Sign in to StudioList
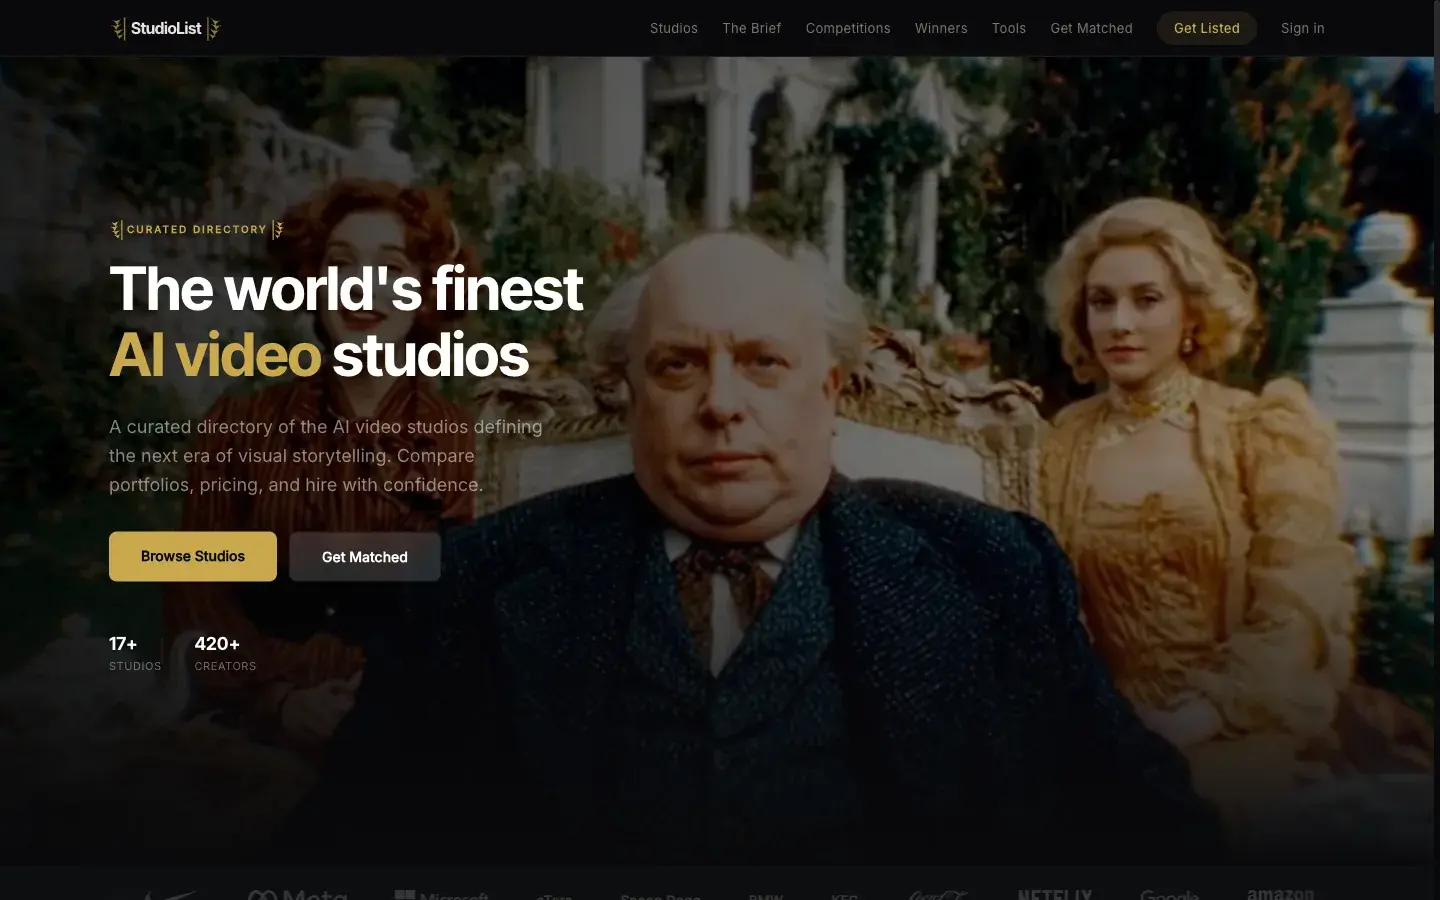Image resolution: width=1440 pixels, height=900 pixels. (1302, 28)
